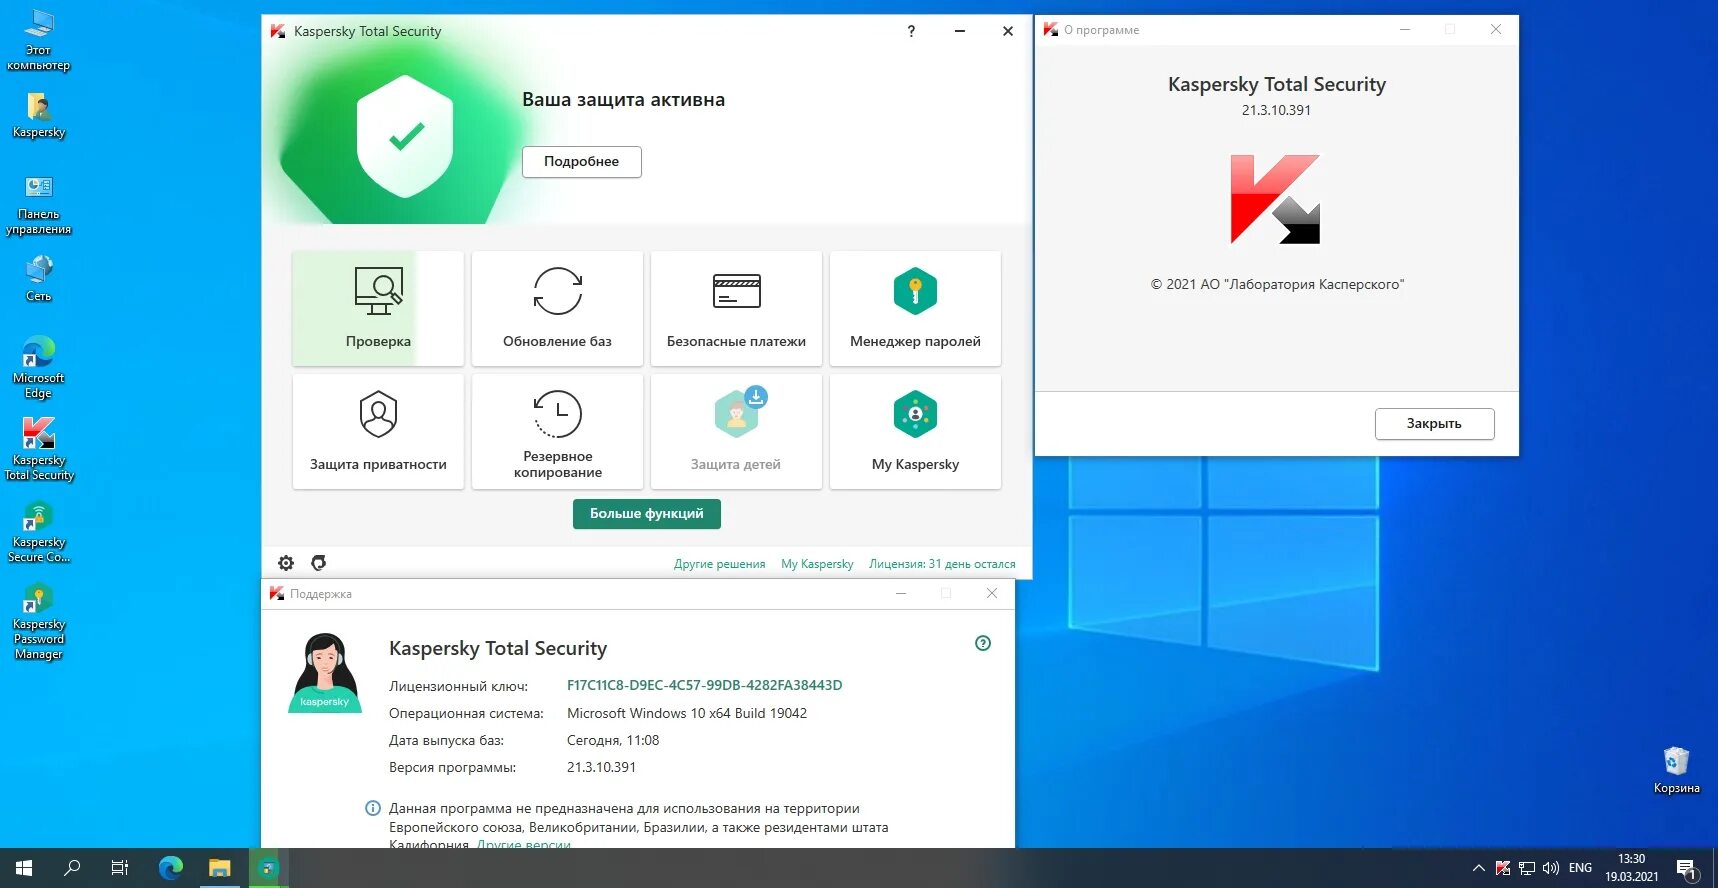Open settings via the gear icon
Image resolution: width=1718 pixels, height=888 pixels.
(x=286, y=563)
